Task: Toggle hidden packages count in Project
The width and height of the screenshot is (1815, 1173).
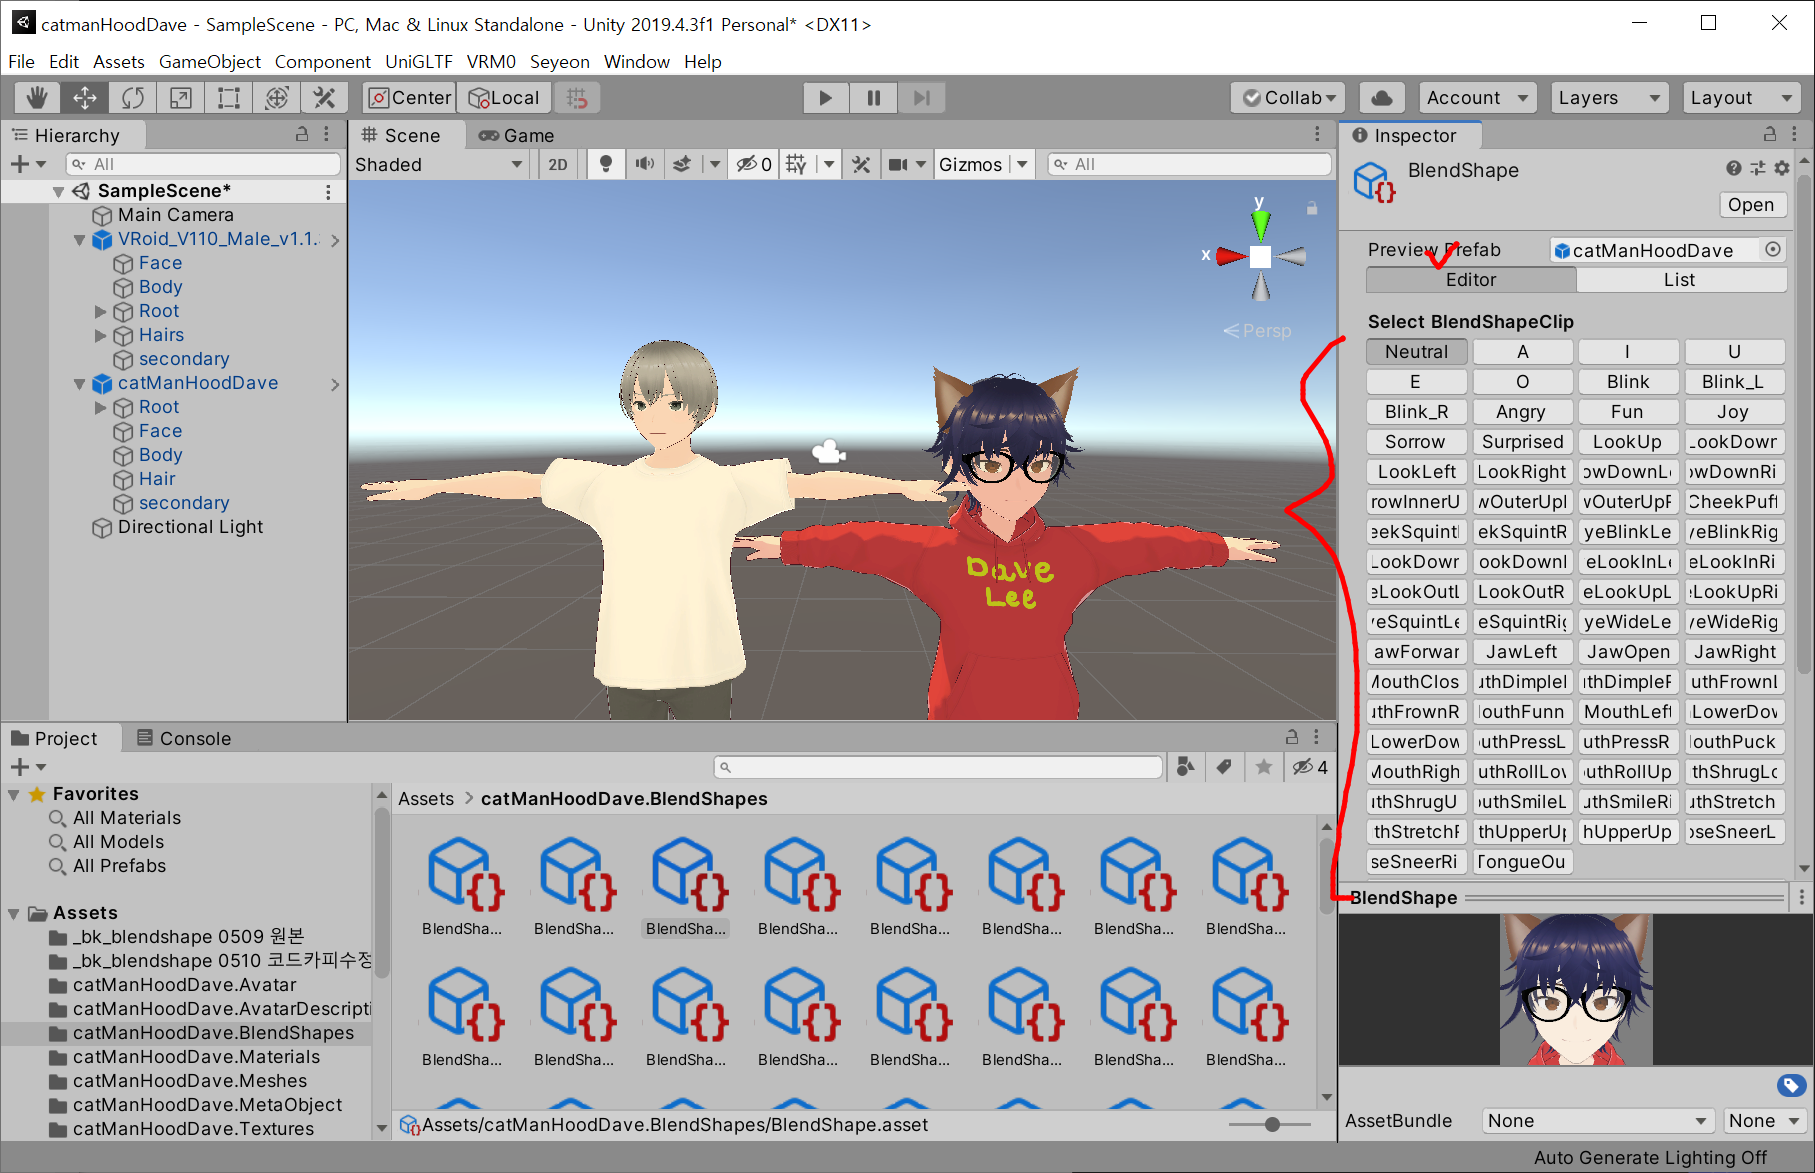Action: [x=1310, y=767]
